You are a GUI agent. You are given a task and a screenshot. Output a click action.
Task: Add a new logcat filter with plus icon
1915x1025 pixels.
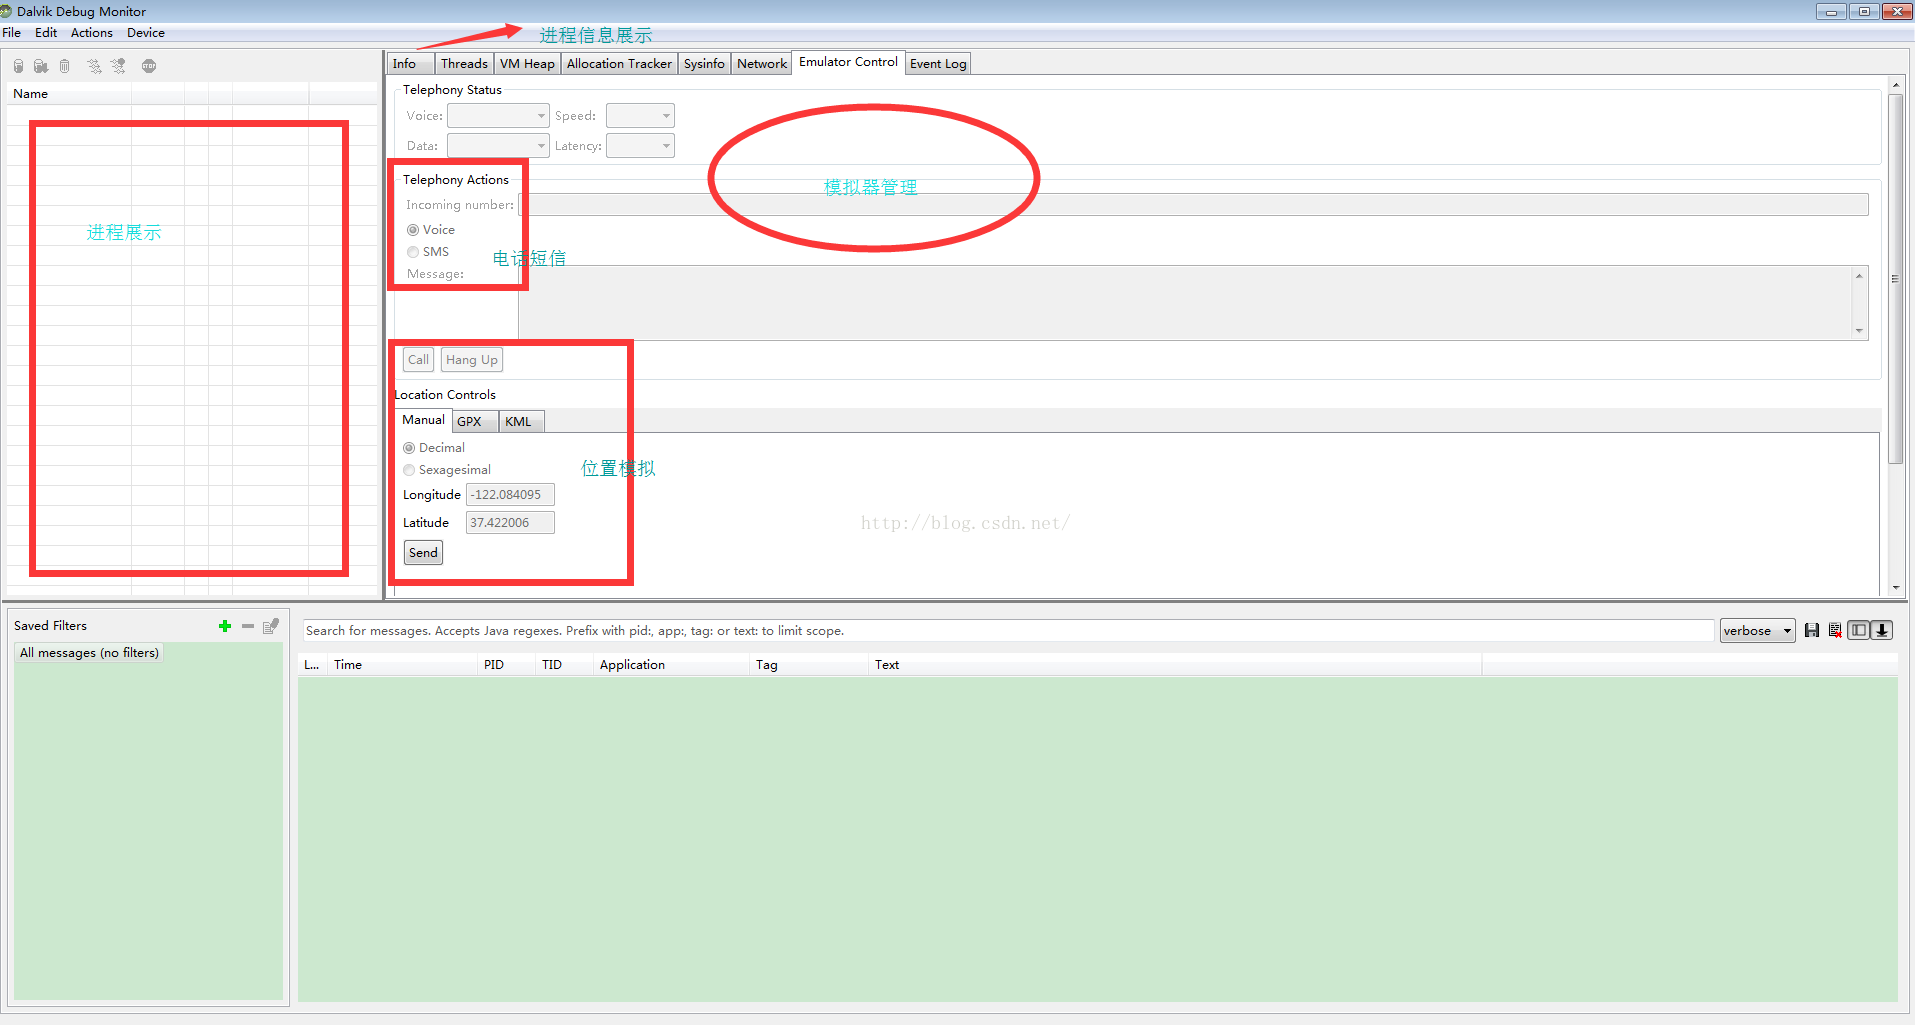click(x=225, y=626)
